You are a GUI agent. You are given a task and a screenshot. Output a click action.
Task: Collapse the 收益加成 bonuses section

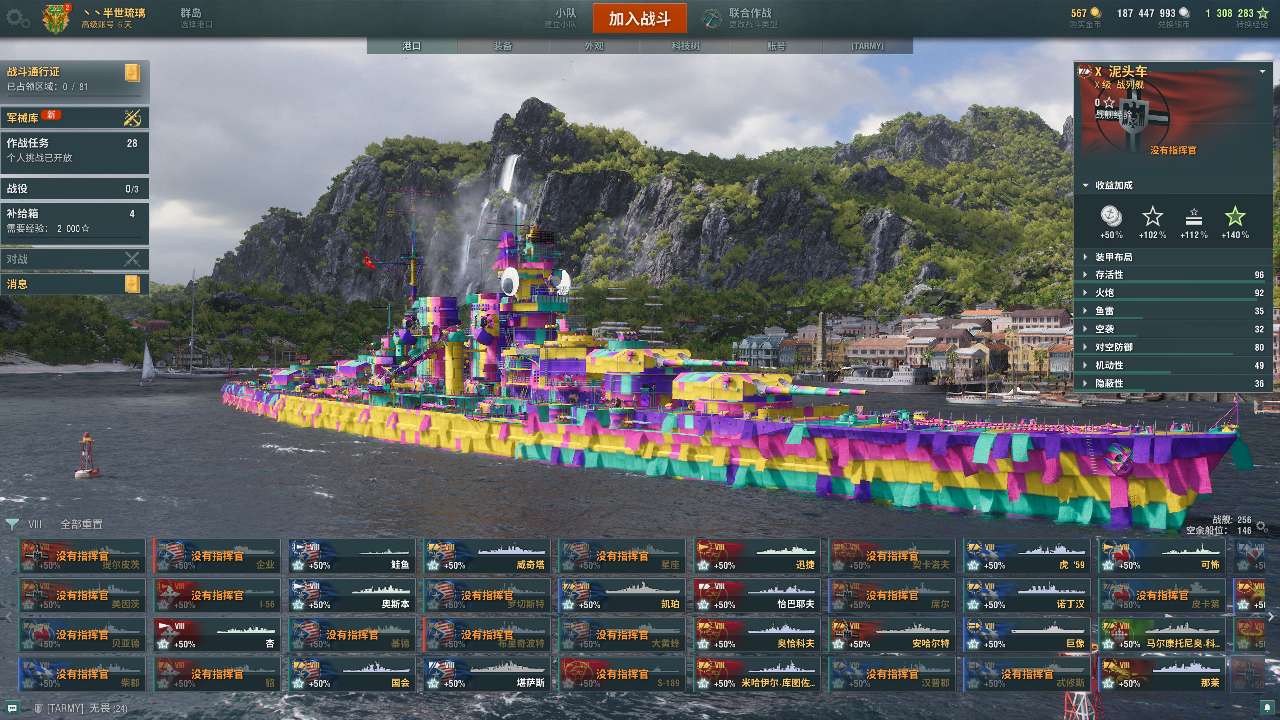pyautogui.click(x=1086, y=185)
